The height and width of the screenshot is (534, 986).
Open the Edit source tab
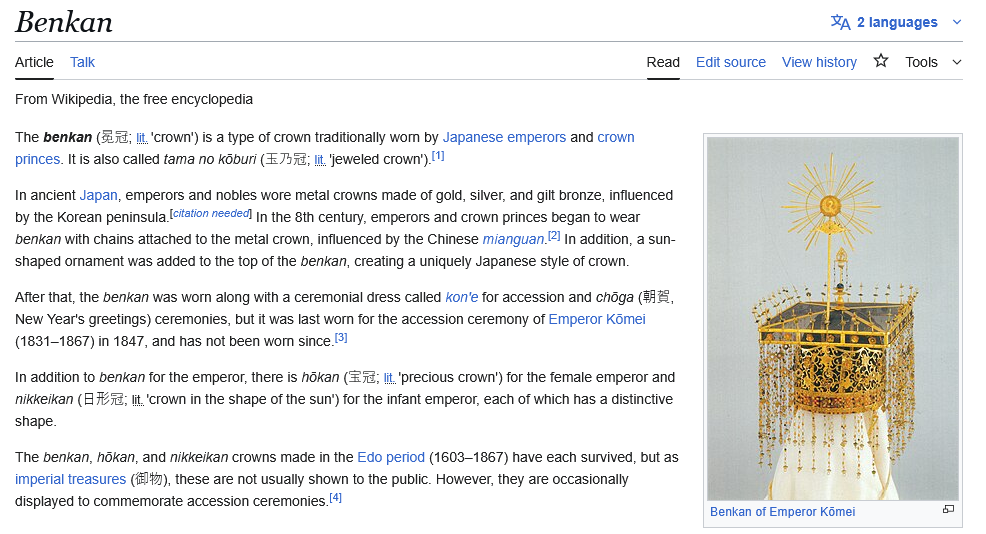731,62
